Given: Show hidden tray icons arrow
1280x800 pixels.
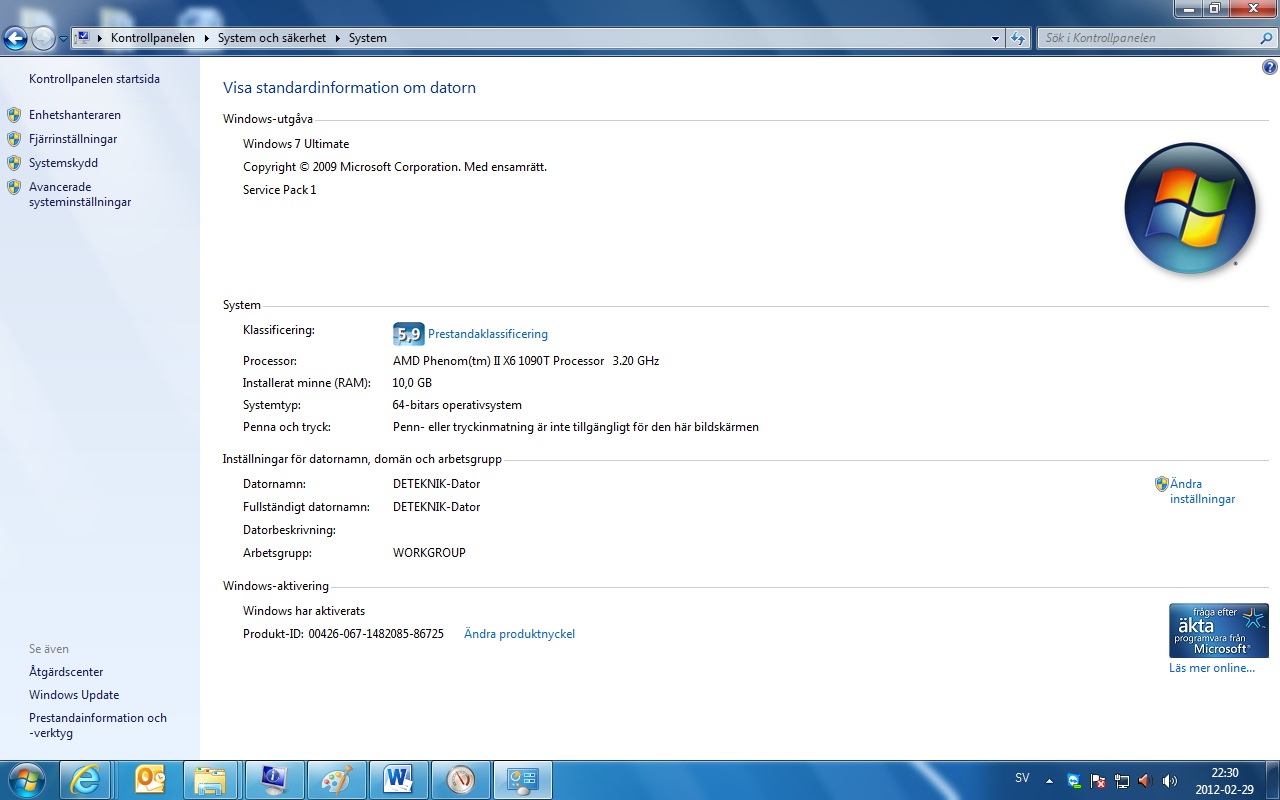Looking at the screenshot, I should (1049, 781).
